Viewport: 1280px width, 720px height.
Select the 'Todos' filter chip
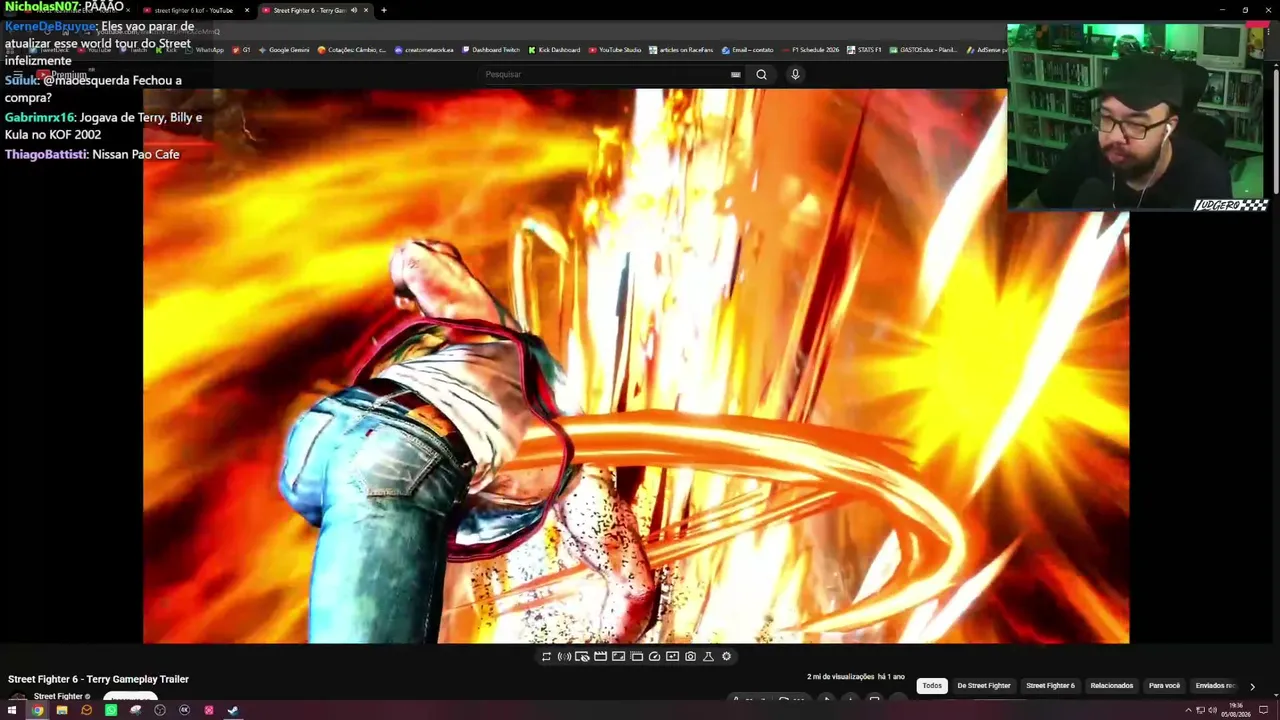pyautogui.click(x=932, y=686)
